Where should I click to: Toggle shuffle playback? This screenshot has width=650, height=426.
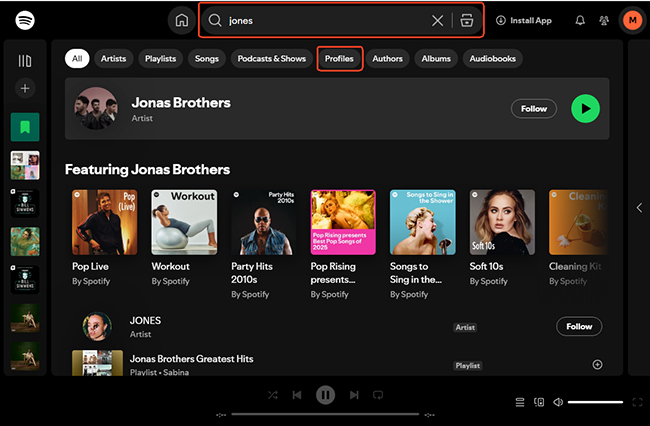(x=273, y=395)
